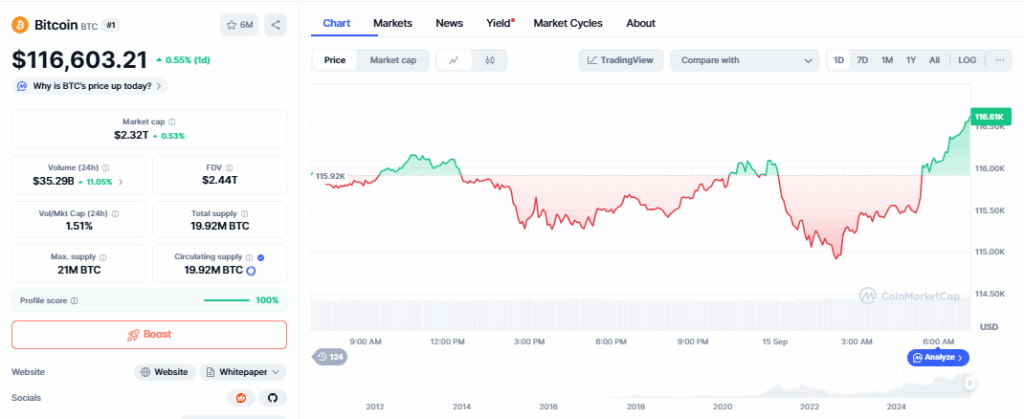Image resolution: width=1024 pixels, height=419 pixels.
Task: Click the AI icon next to BTC question
Action: click(x=22, y=86)
